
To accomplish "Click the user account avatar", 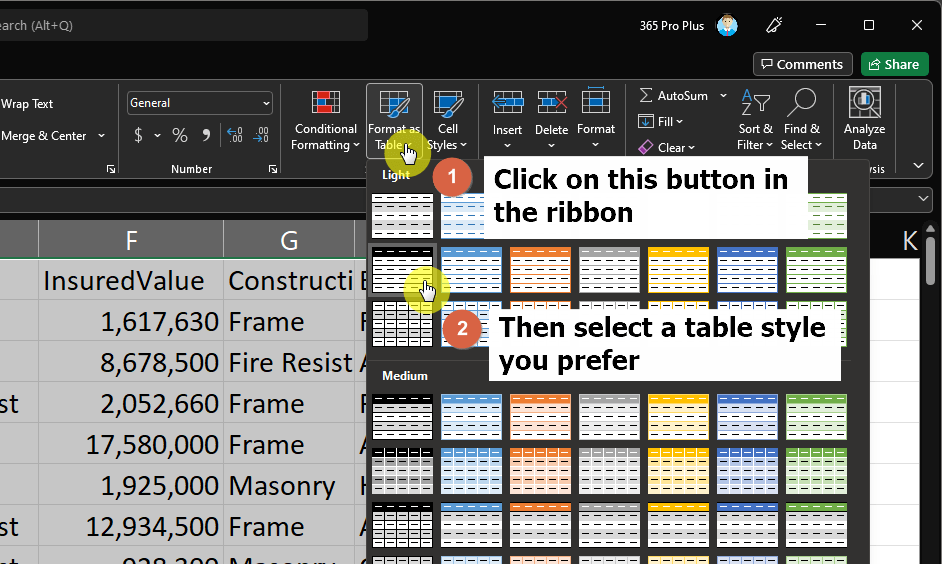I will pyautogui.click(x=727, y=25).
